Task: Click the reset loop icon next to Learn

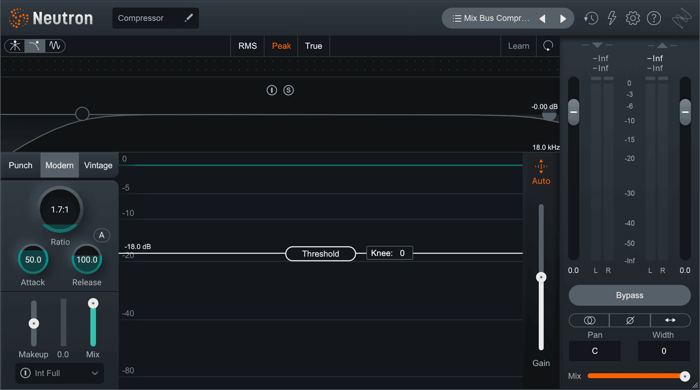Action: 548,46
